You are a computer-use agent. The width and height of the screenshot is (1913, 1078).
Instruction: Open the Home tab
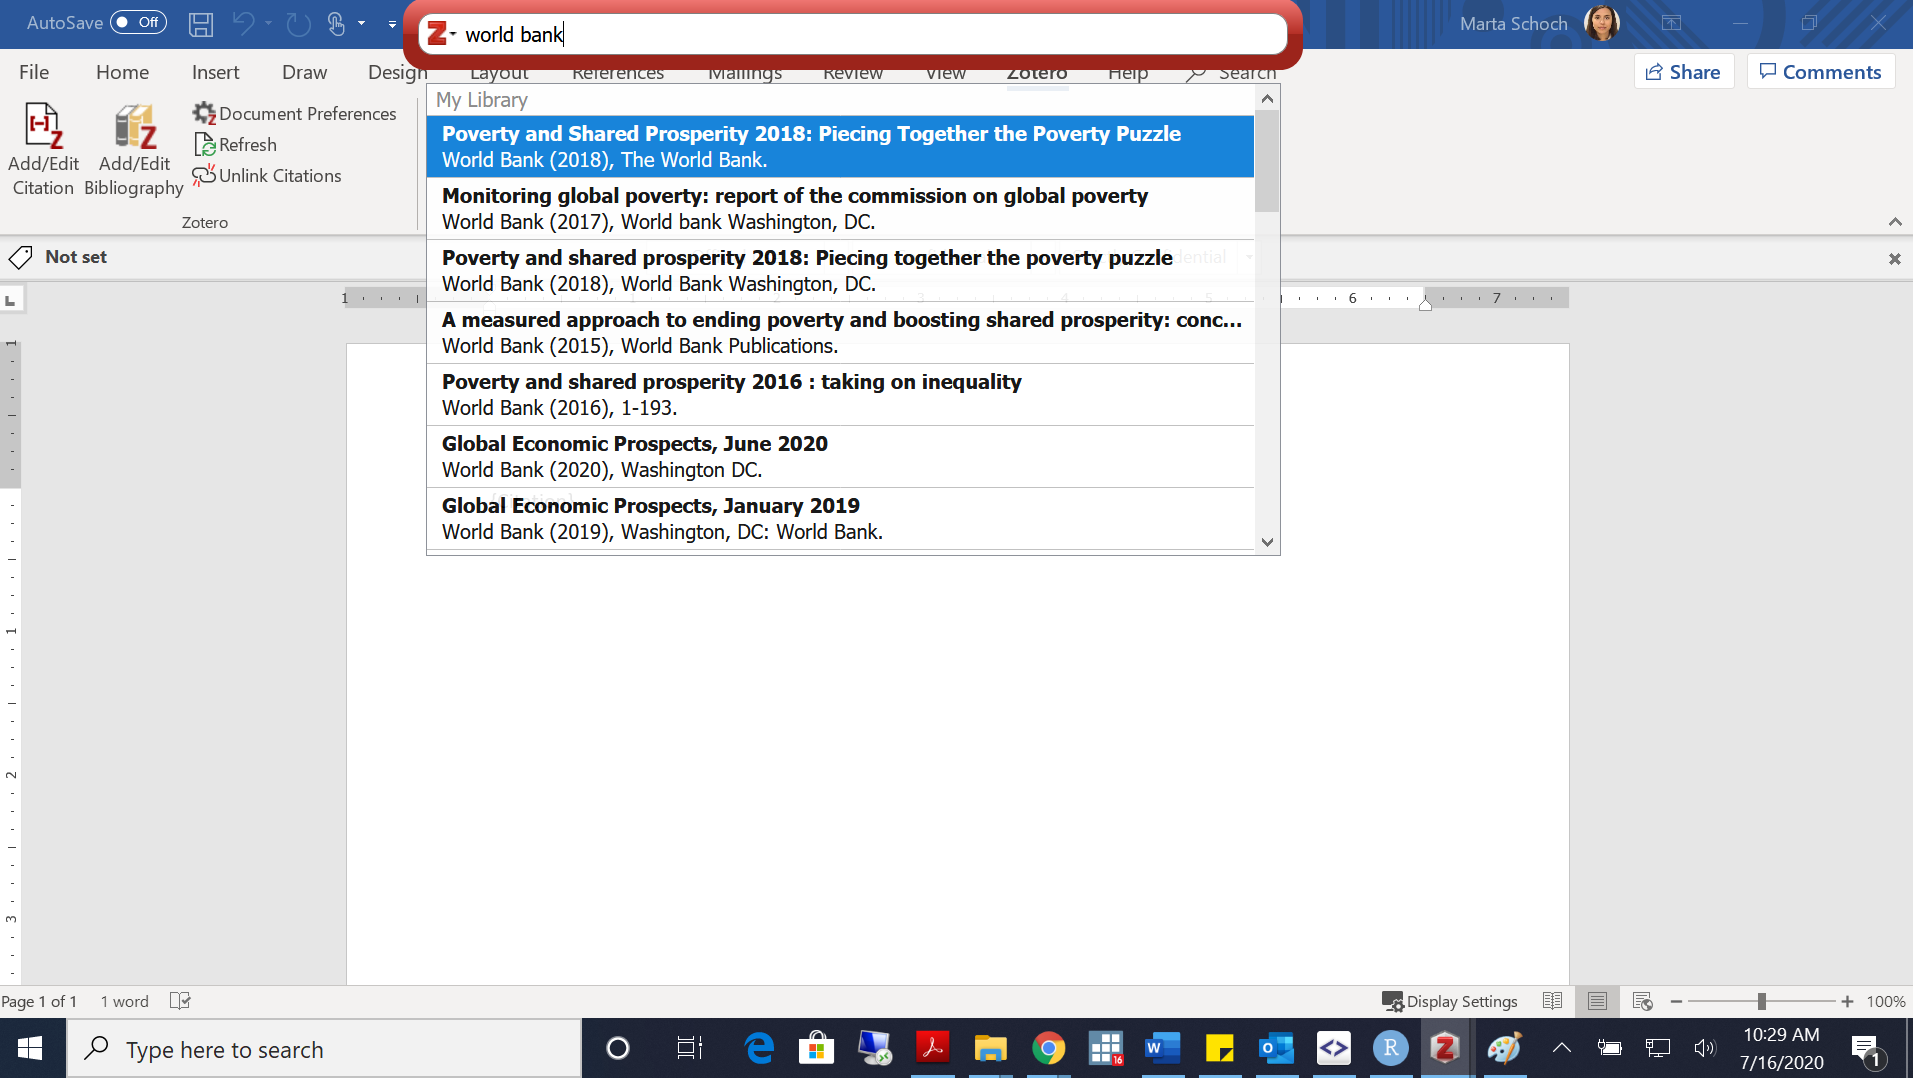(x=123, y=72)
